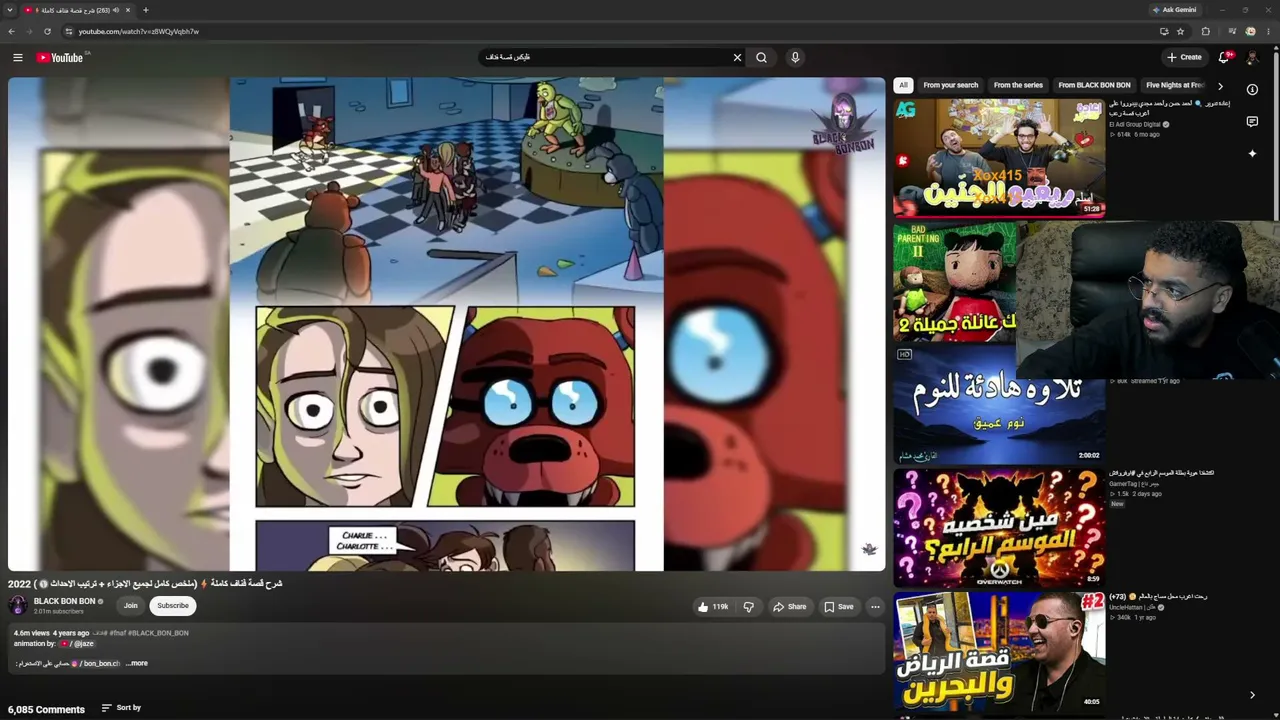
Task: Run search with the magnifier button
Action: [x=761, y=57]
